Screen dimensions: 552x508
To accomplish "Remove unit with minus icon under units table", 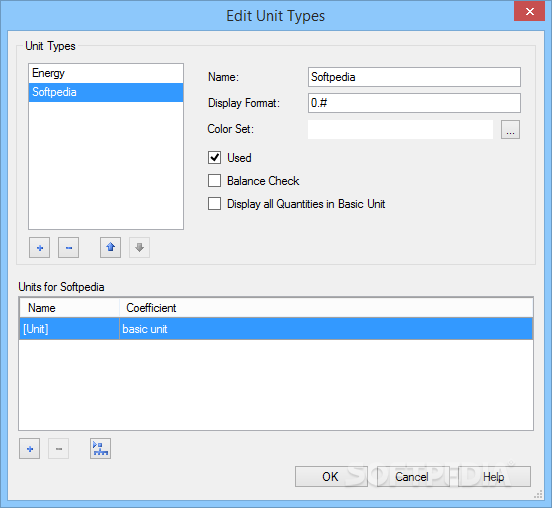I will tap(58, 449).
